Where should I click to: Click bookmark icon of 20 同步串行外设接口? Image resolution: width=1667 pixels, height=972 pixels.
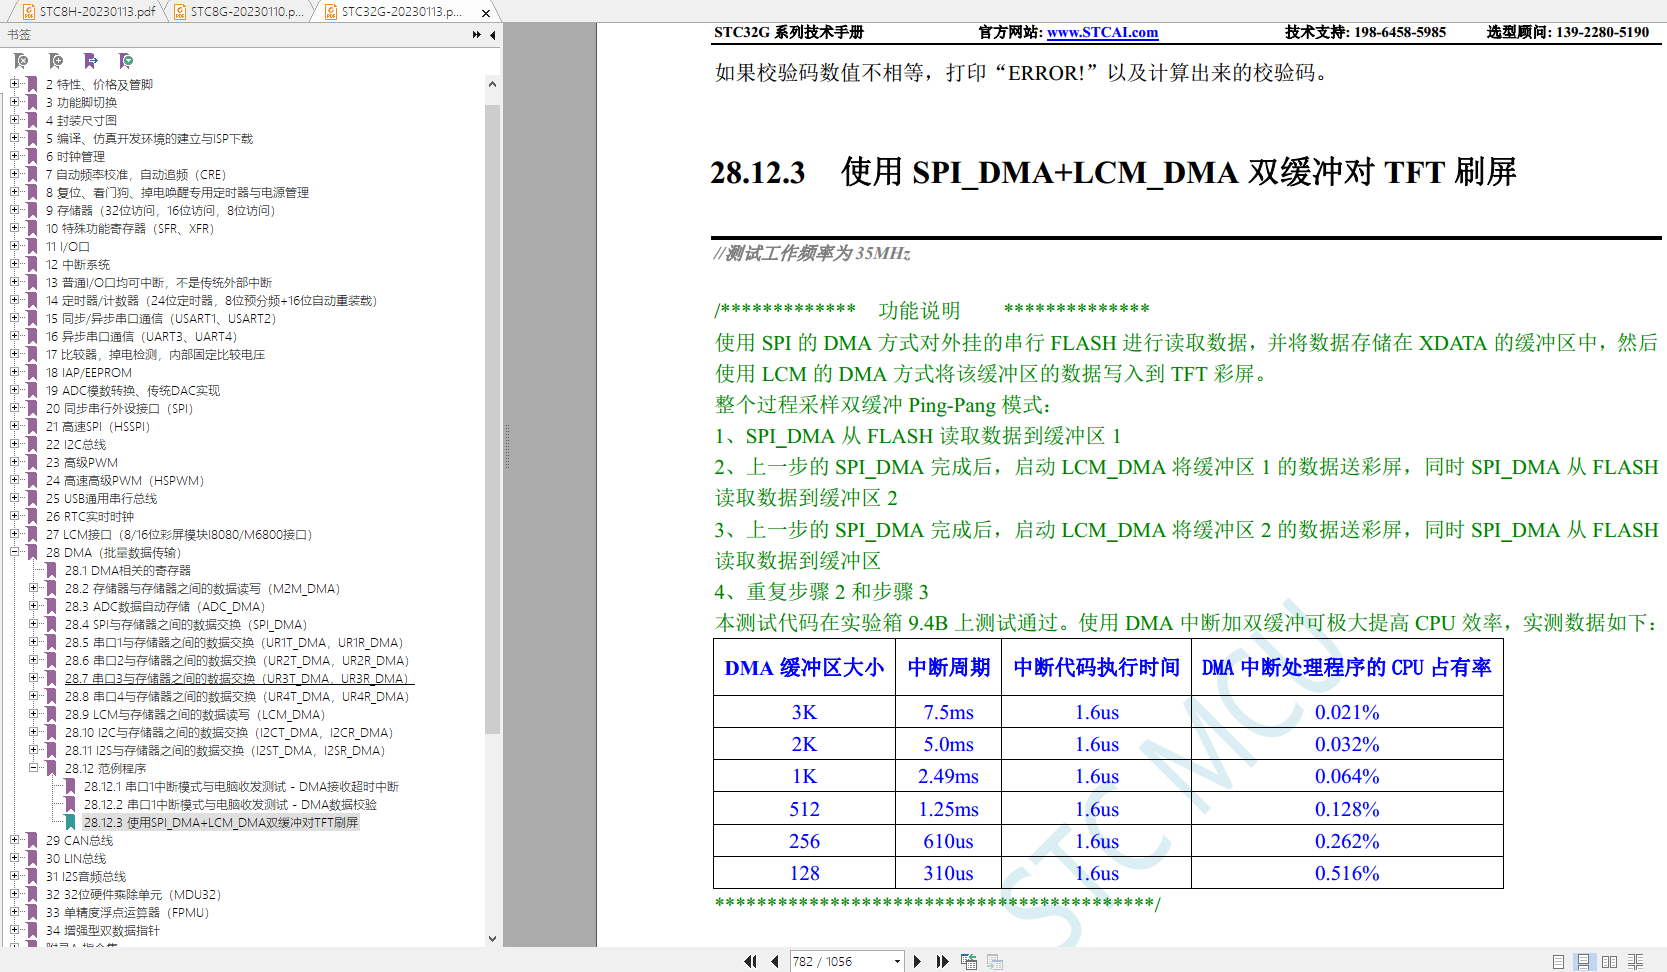32,408
